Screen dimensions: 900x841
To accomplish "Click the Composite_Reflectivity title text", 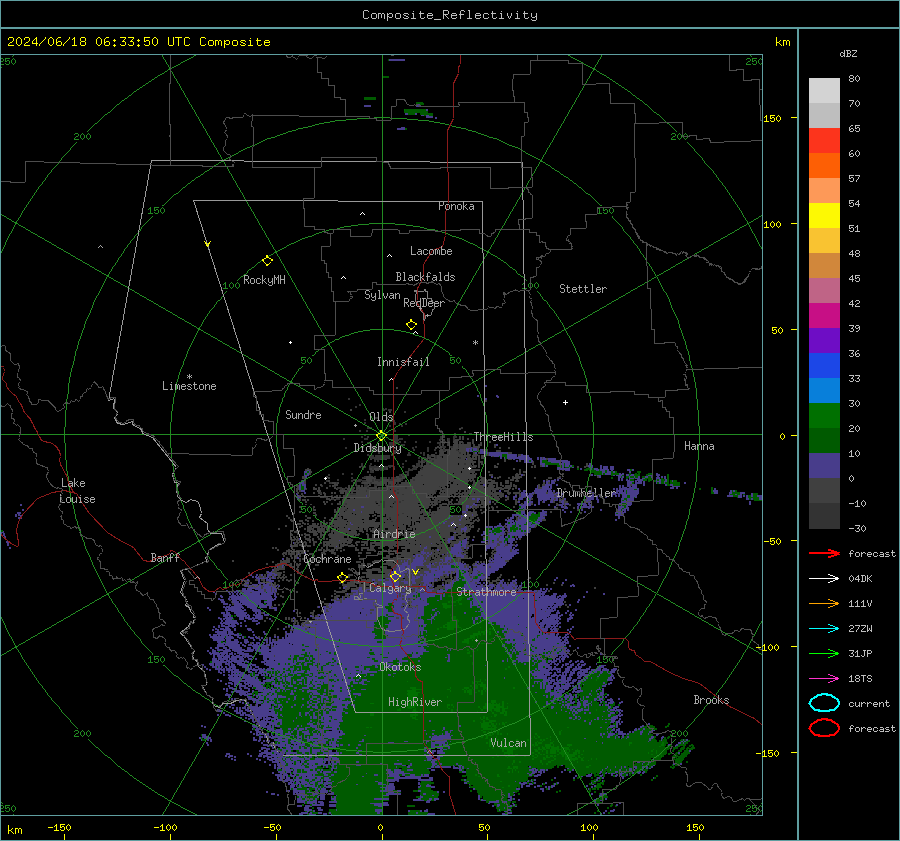I will pyautogui.click(x=450, y=15).
